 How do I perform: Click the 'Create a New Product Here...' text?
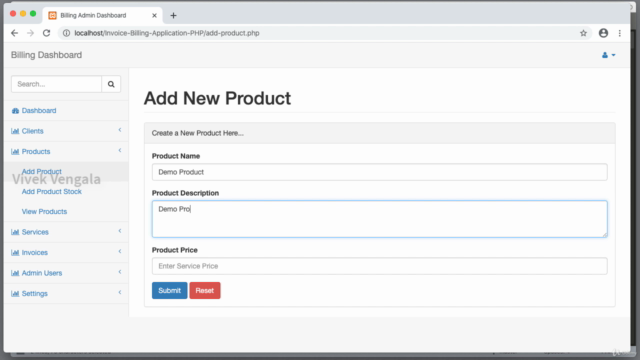[x=198, y=133]
